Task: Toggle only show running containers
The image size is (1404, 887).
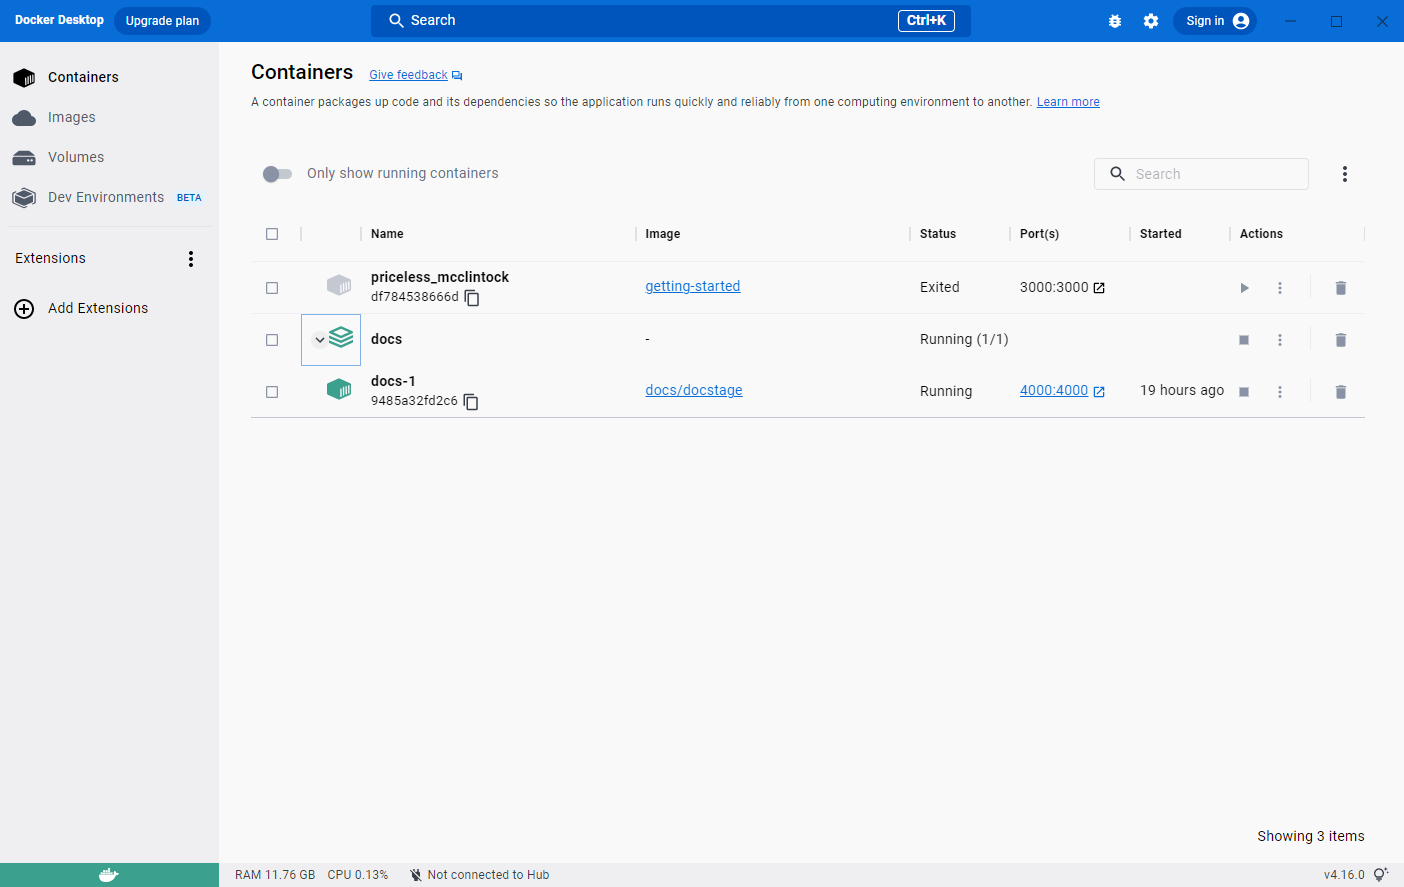Action: (277, 174)
